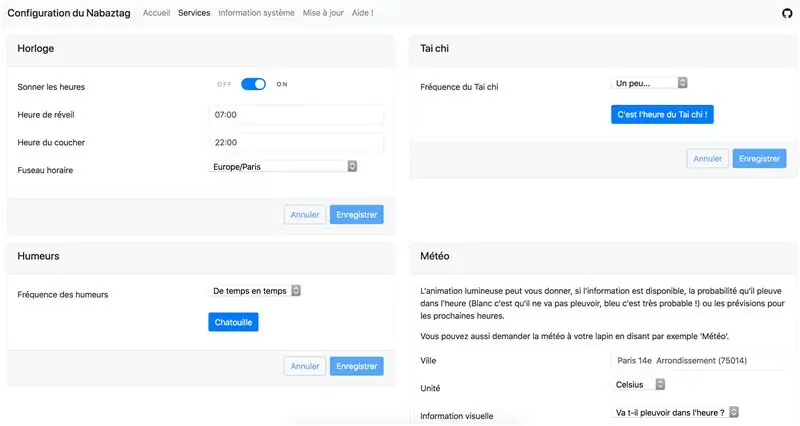Click the Chatouille button
Screen dimensions: 800x426
[233, 322]
